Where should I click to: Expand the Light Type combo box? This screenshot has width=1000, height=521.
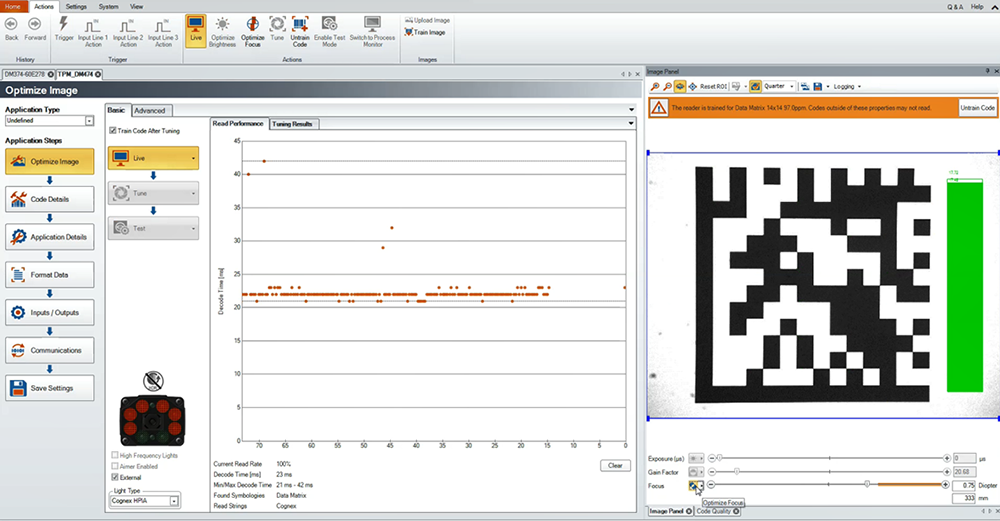tap(173, 500)
